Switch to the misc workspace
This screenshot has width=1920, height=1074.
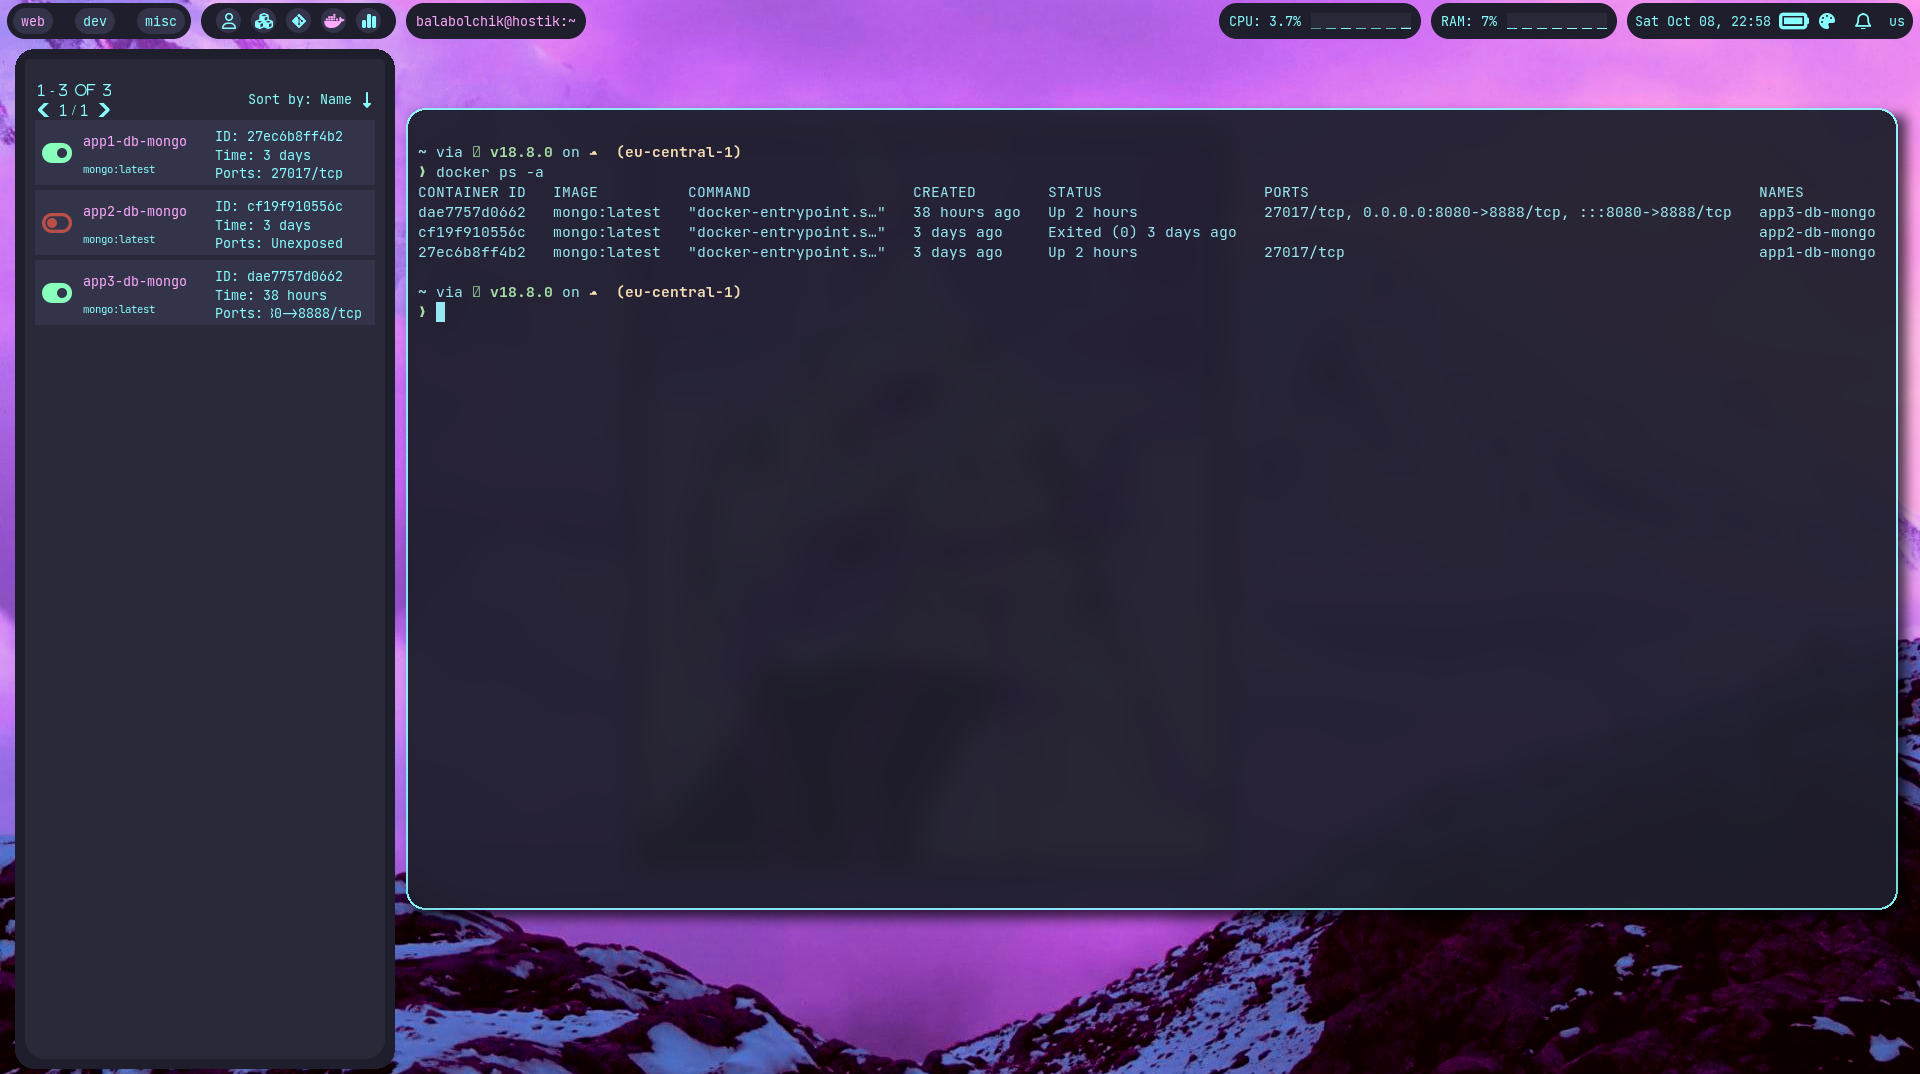click(160, 21)
